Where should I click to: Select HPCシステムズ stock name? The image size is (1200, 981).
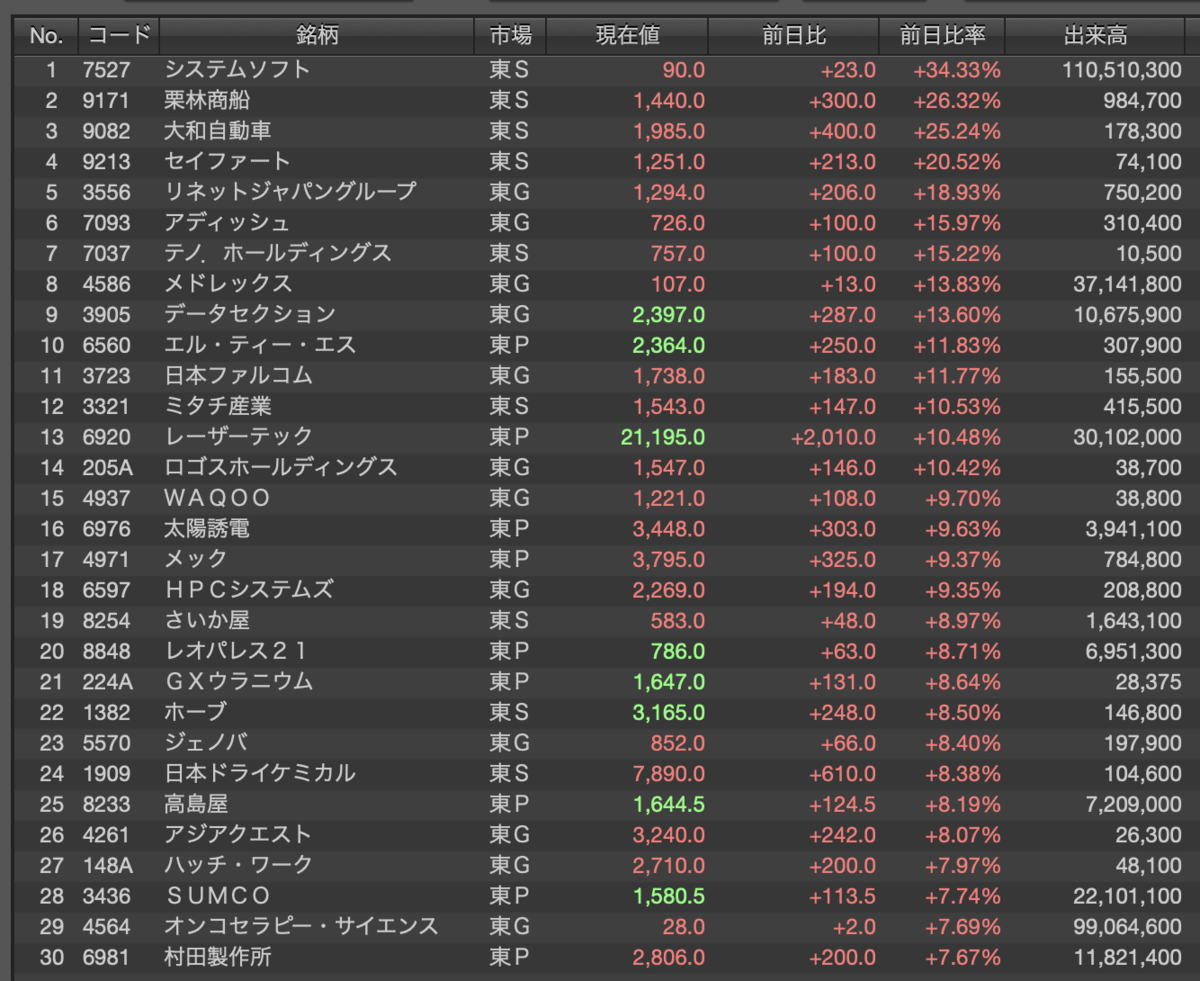pyautogui.click(x=249, y=590)
